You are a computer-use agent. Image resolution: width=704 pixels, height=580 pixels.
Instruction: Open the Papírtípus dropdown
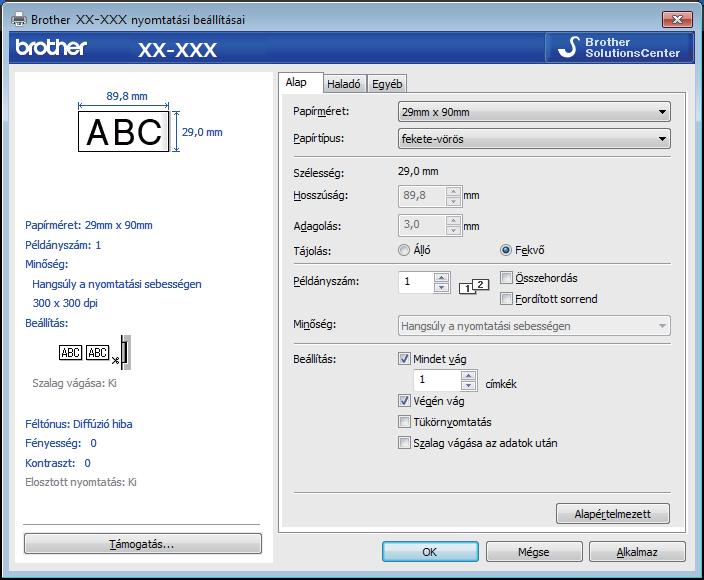point(534,139)
